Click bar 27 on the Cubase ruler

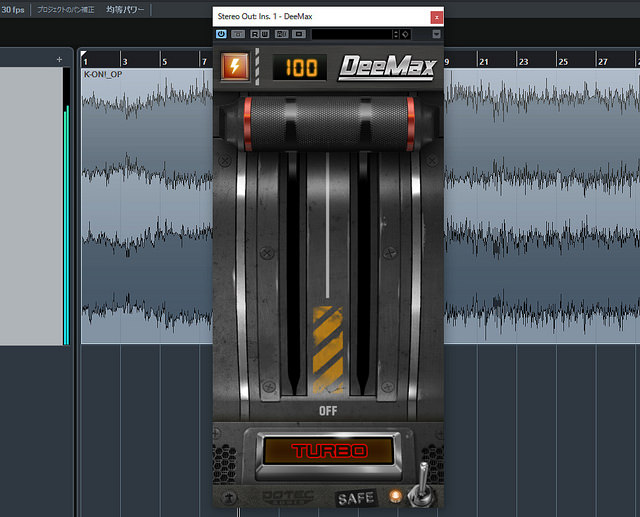602,62
